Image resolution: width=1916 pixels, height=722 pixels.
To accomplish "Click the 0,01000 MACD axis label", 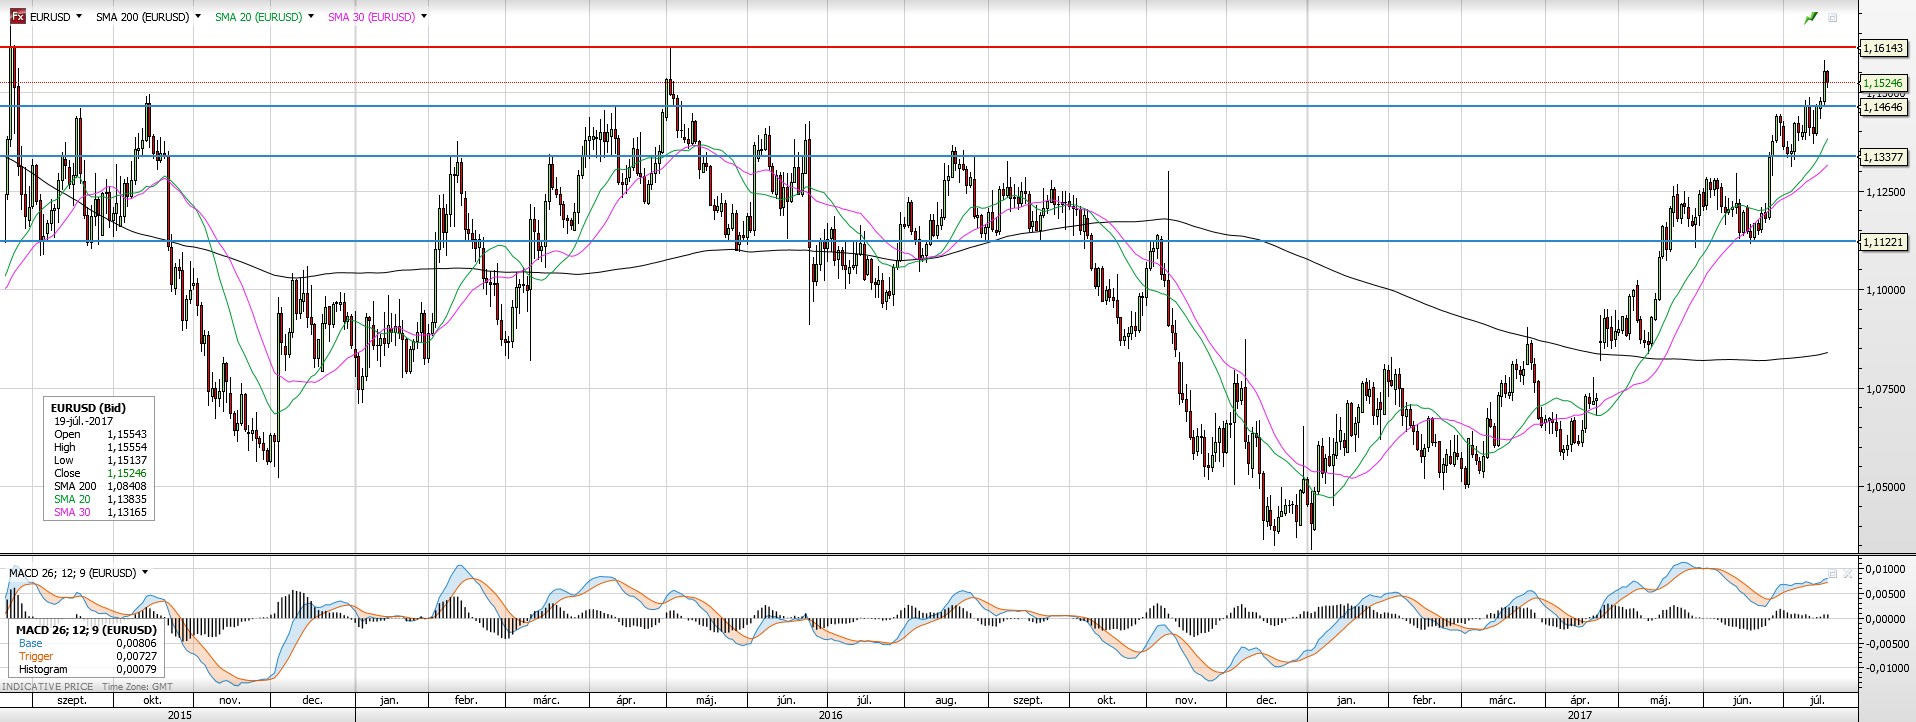I will pos(1885,570).
